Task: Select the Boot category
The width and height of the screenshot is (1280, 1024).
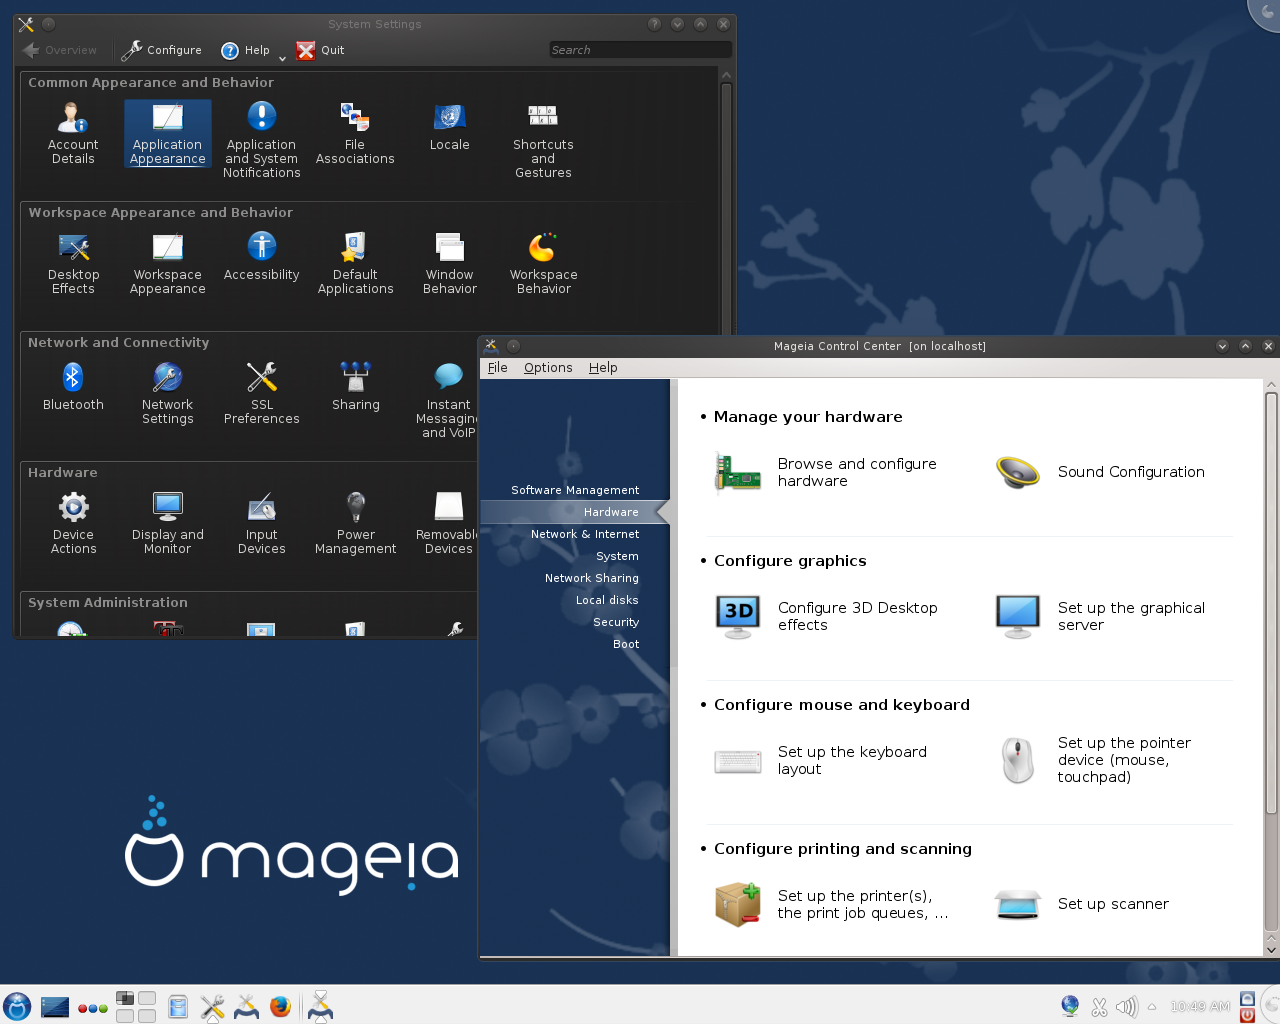Action: [626, 644]
